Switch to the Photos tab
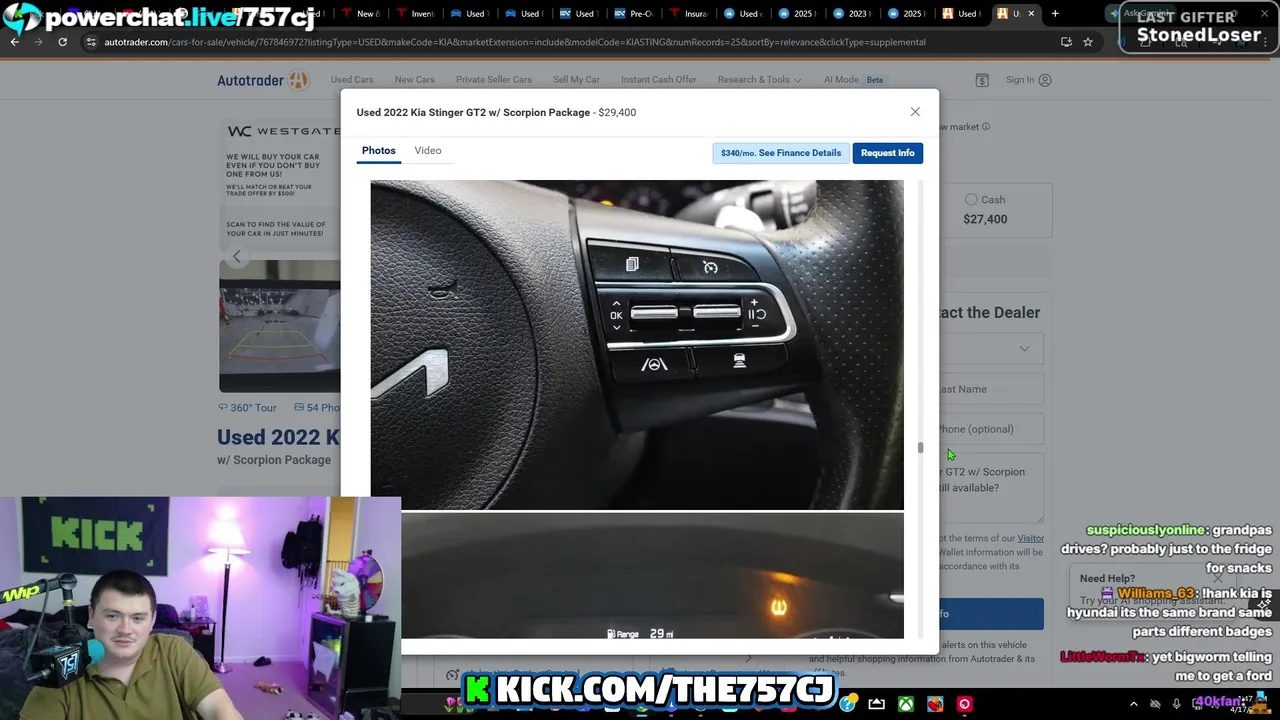 [x=378, y=151]
